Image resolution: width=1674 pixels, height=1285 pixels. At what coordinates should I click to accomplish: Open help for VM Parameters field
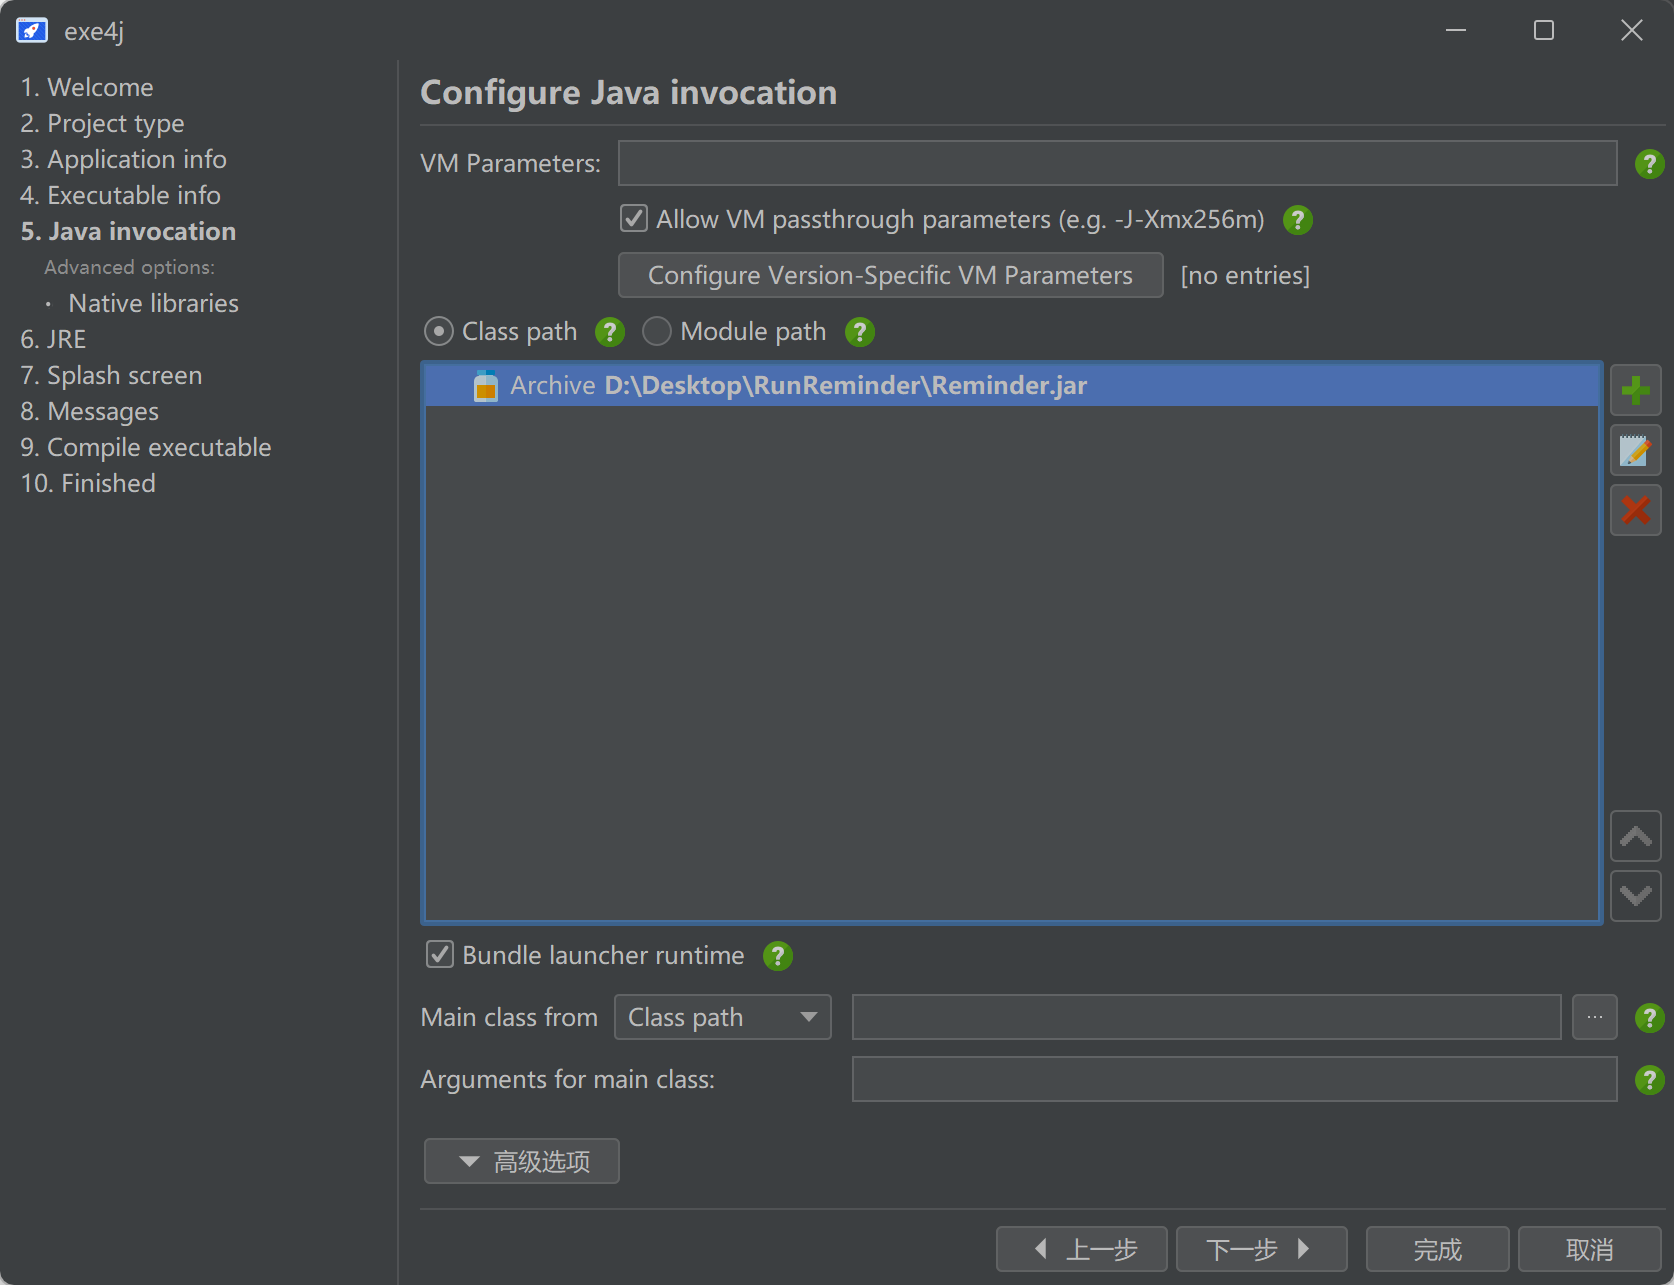click(1648, 164)
